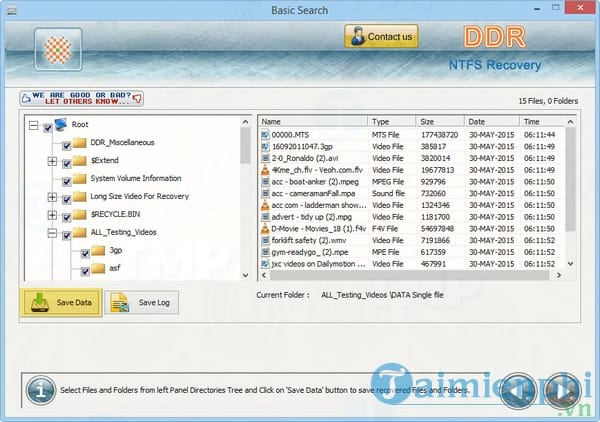The width and height of the screenshot is (600, 422).
Task: Open the window system menu icon in title bar
Action: (12, 10)
